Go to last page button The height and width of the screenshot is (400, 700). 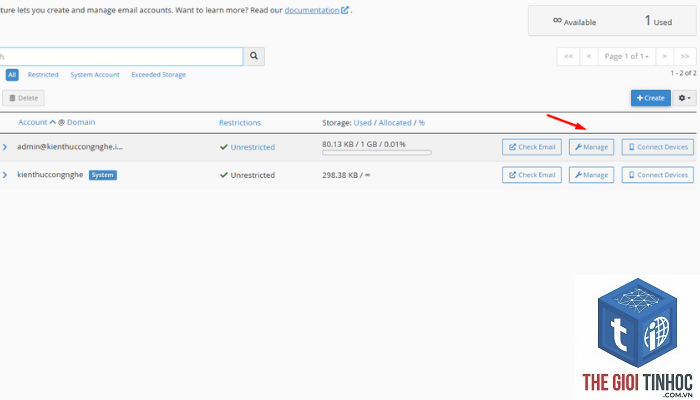[685, 56]
